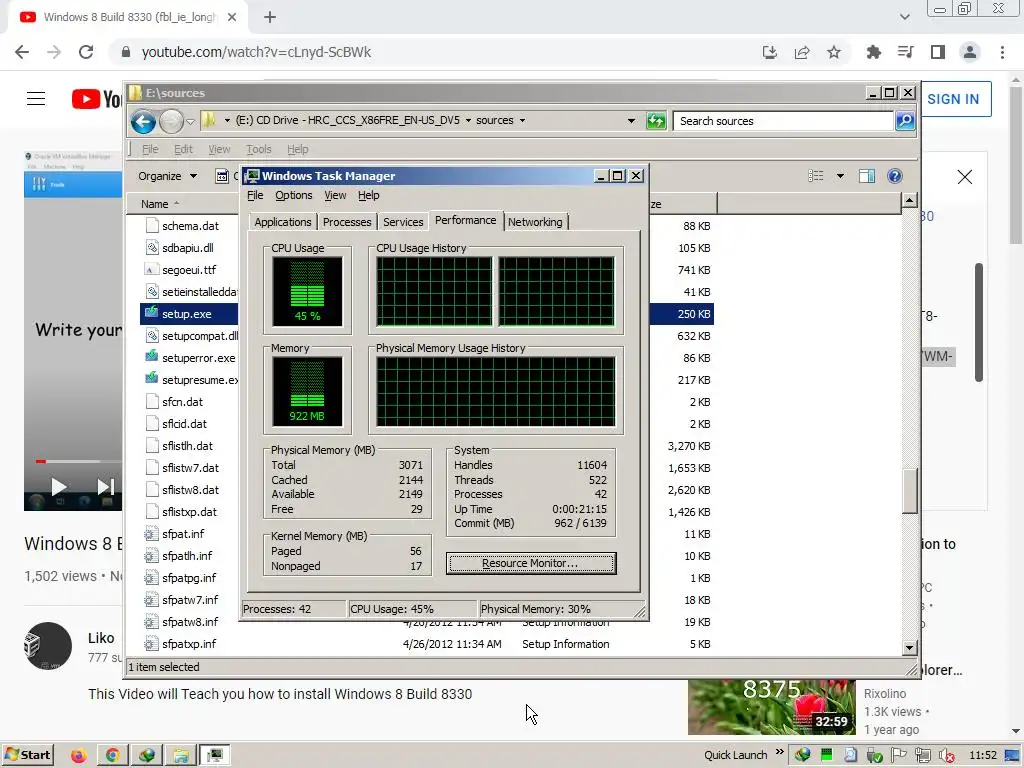Switch to Processes tab in Task Manager
The width and height of the screenshot is (1024, 768).
[347, 222]
